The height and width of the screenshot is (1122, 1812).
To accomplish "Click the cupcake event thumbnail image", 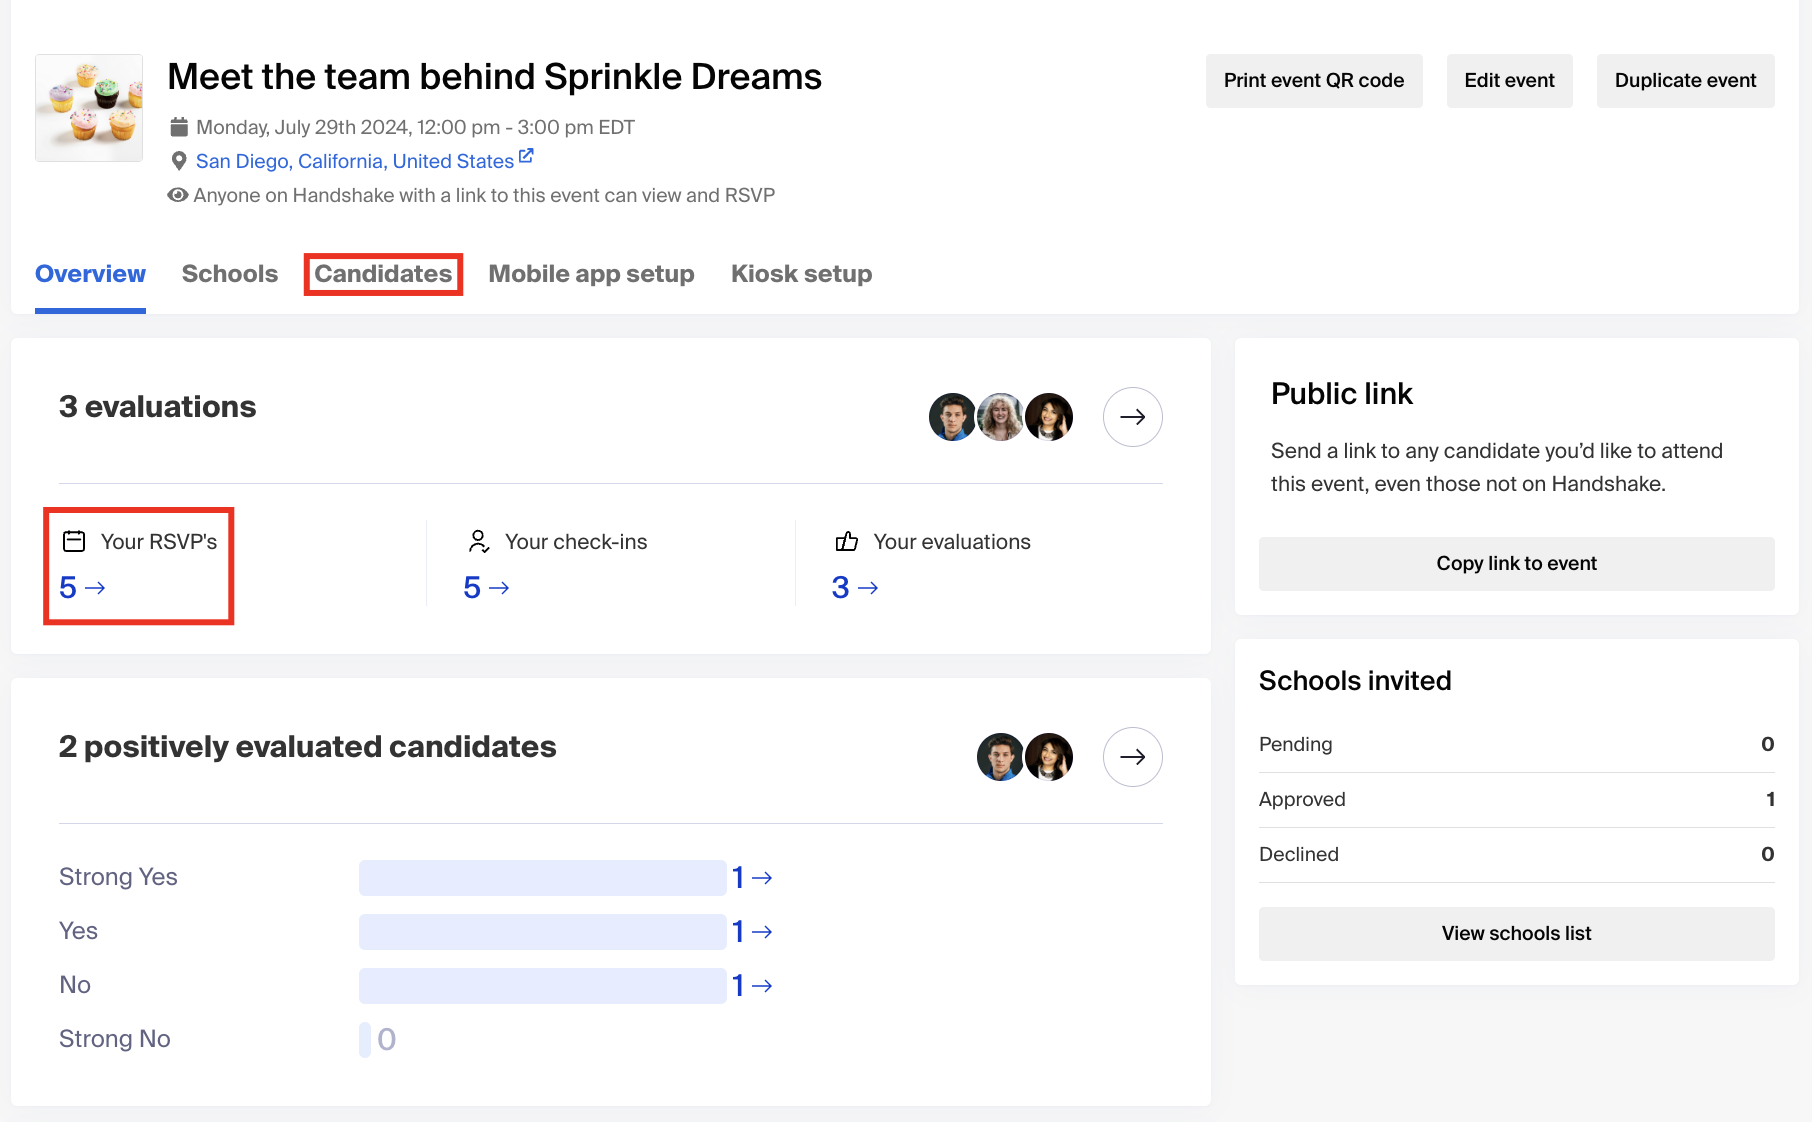I will tap(89, 108).
